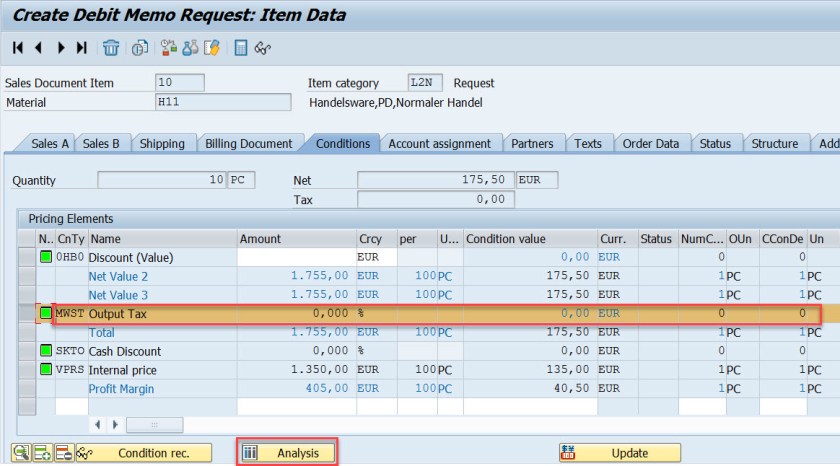Click the Analysis button
The height and width of the screenshot is (466, 840).
(287, 453)
